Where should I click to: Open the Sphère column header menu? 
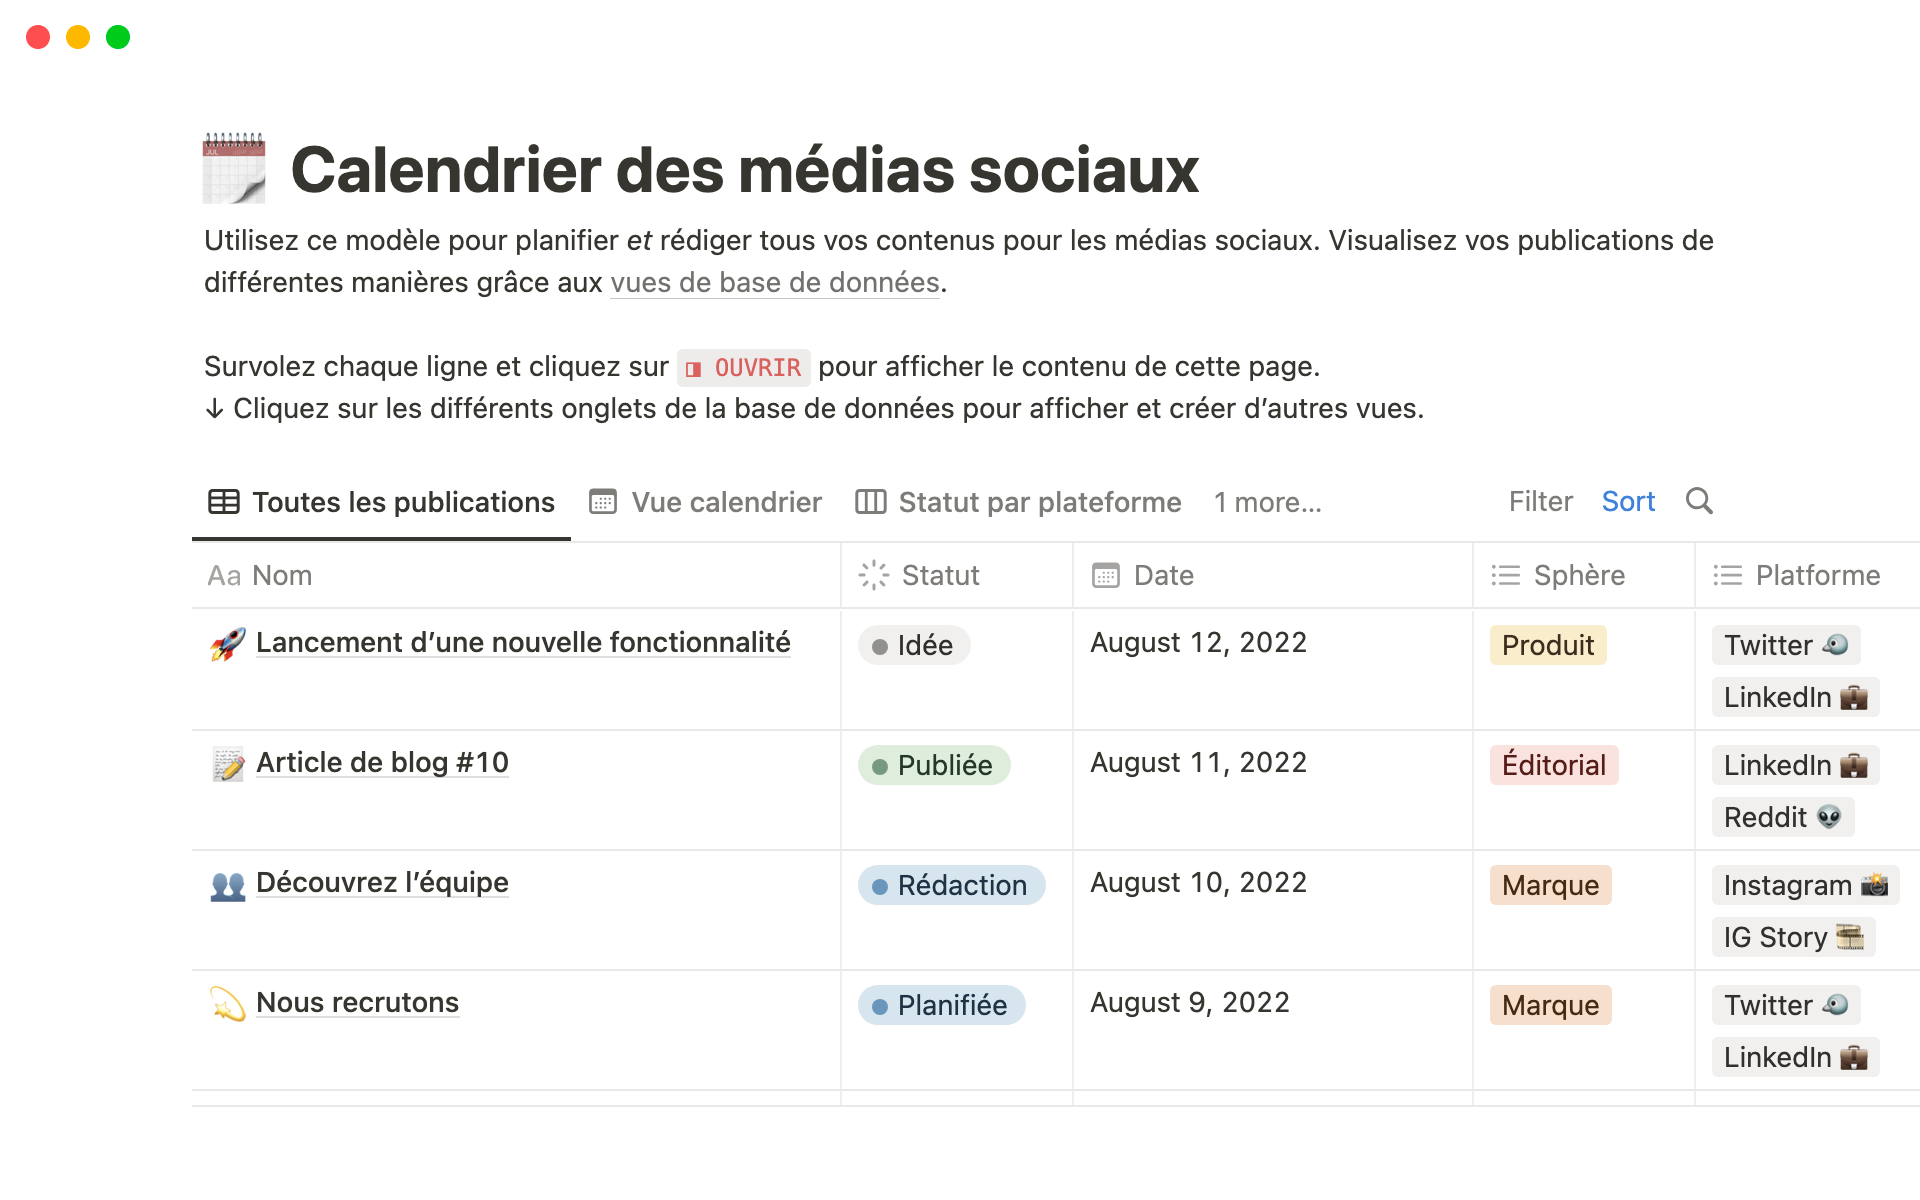click(1578, 575)
